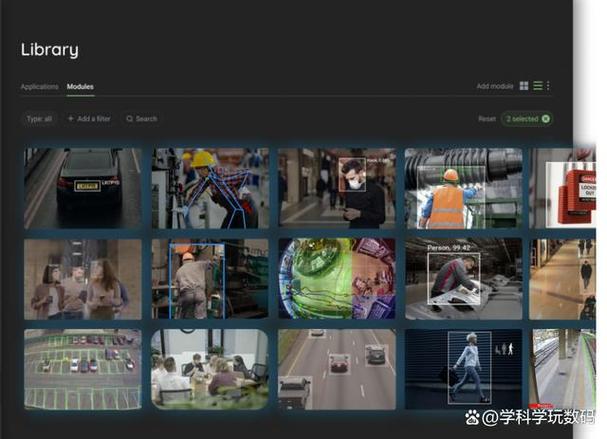
Task: Click the Search magnifier icon
Action: pyautogui.click(x=130, y=119)
